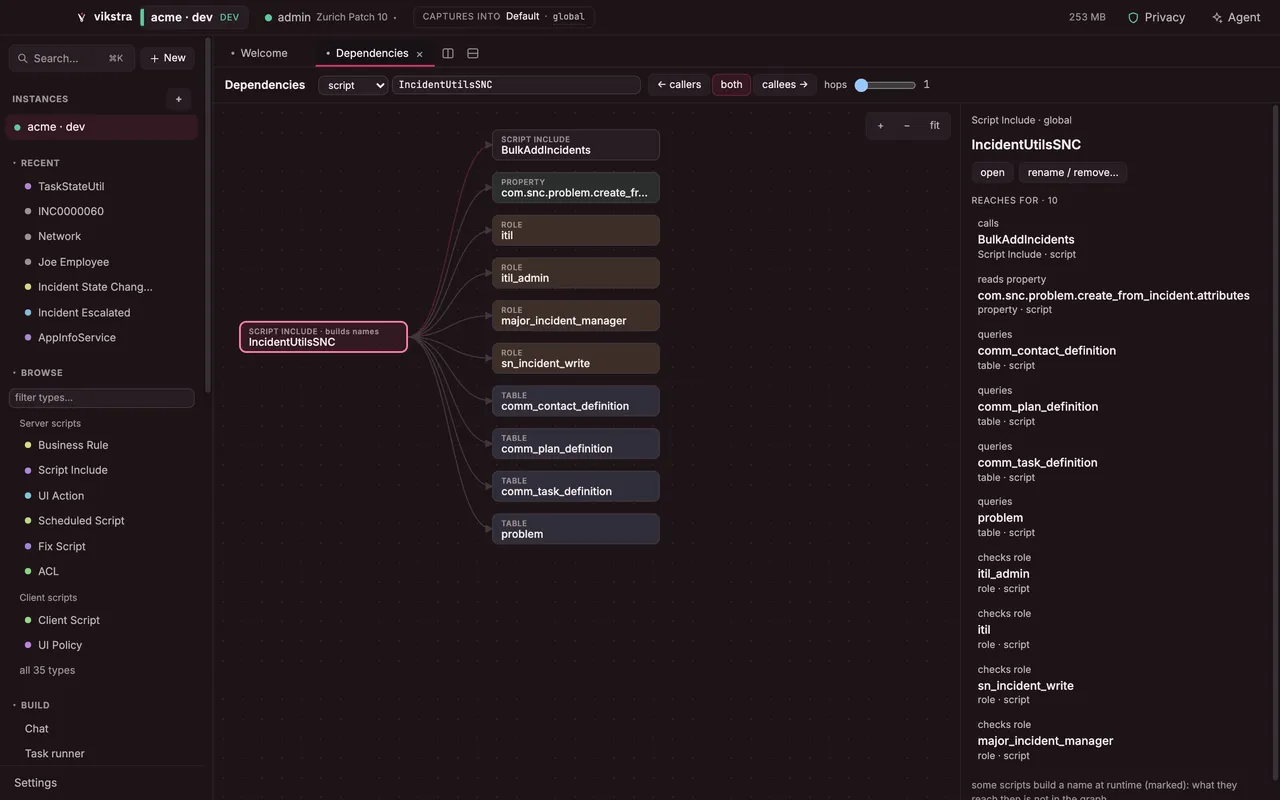Screen dimensions: 1280x800
Task: Select the BulkAddIncidents graph node
Action: click(x=576, y=145)
